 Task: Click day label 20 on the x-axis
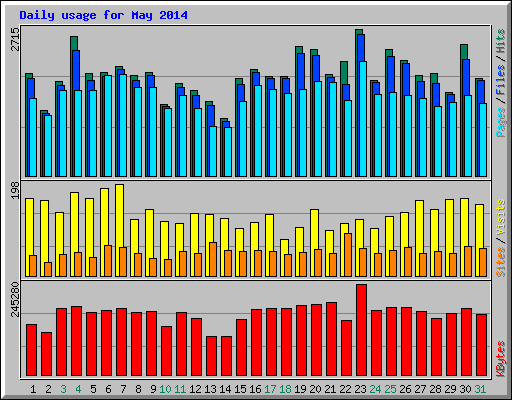pos(315,389)
